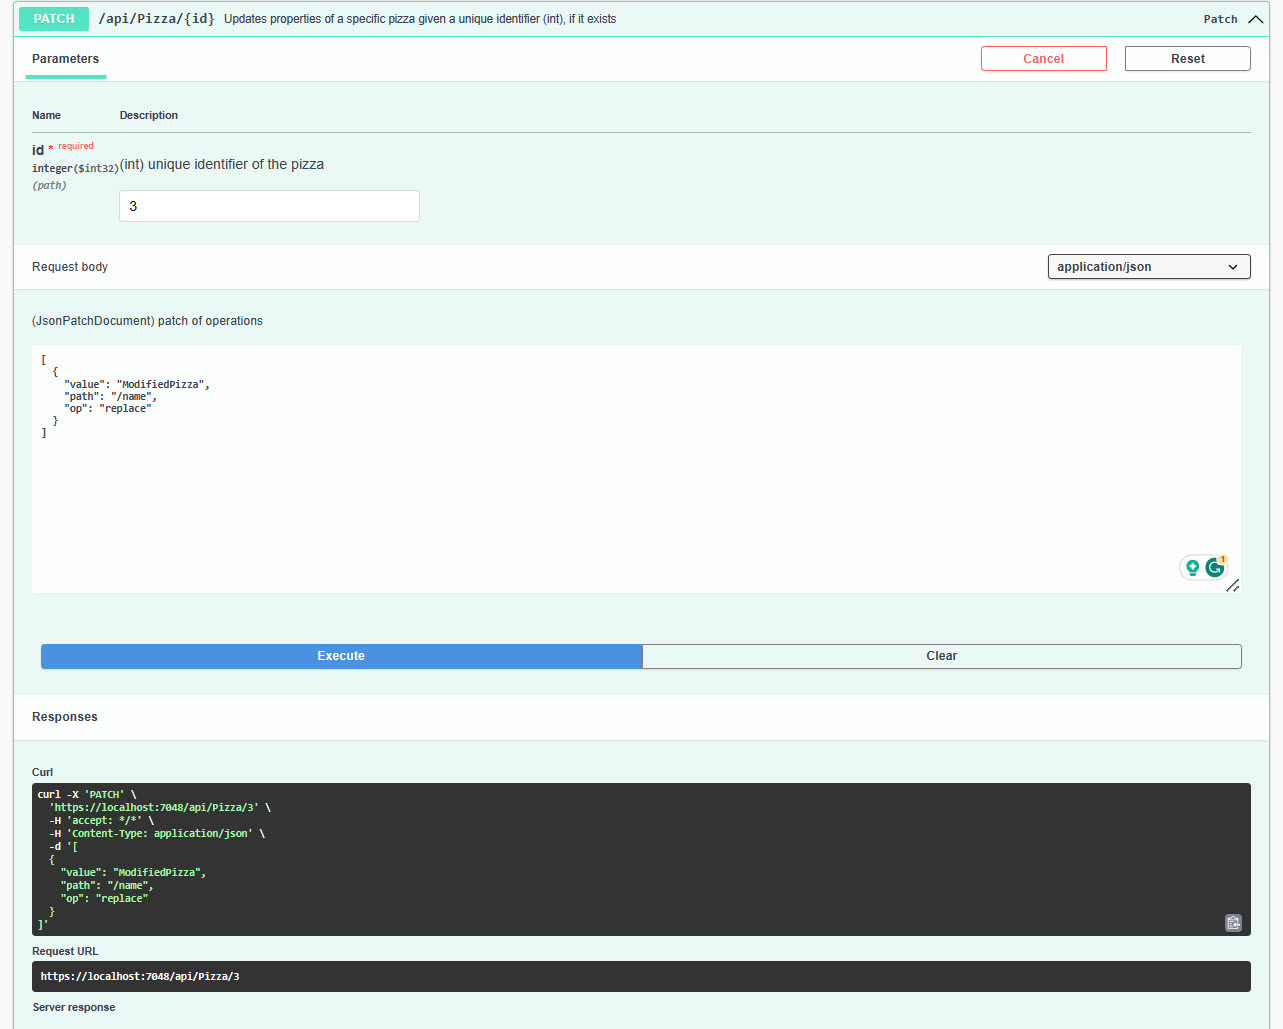Collapse the PATCH operation using the chevron

pyautogui.click(x=1255, y=19)
